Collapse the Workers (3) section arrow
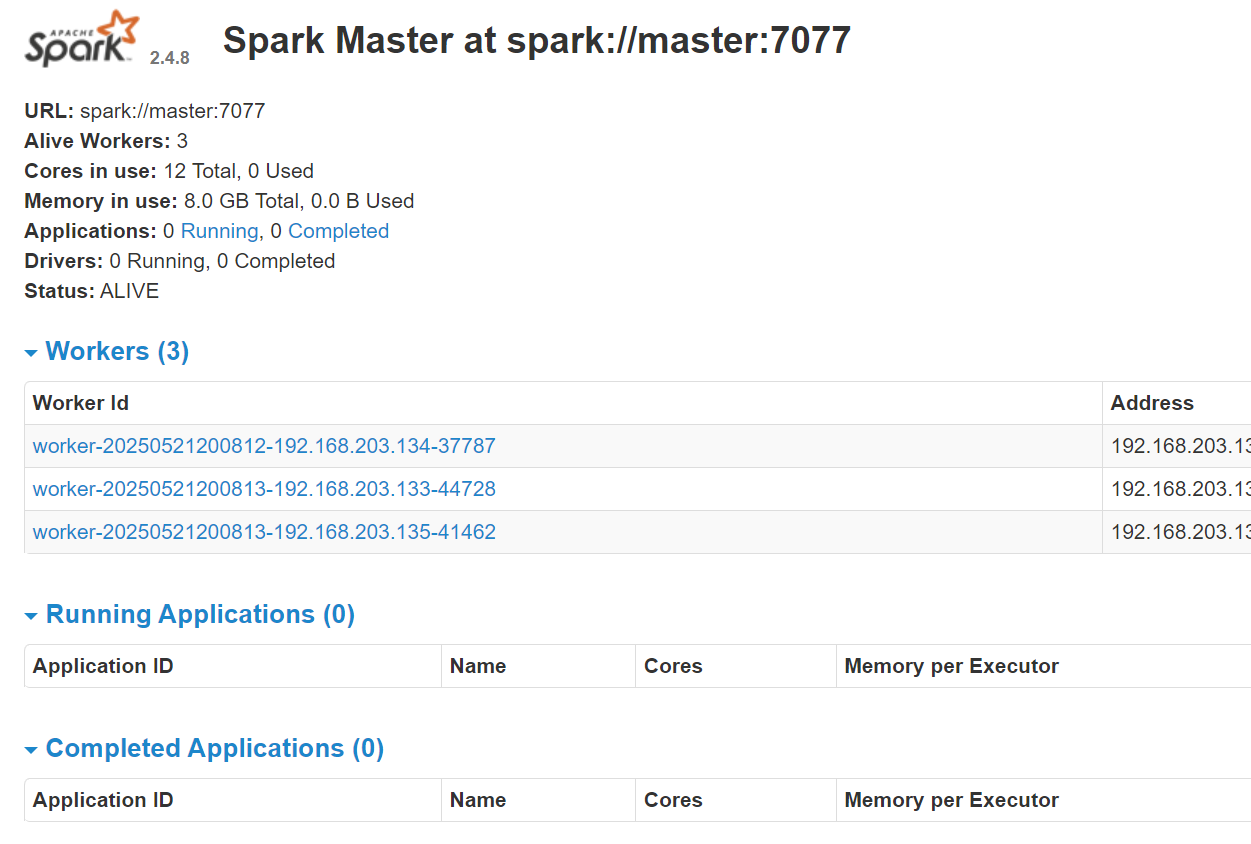 [31, 353]
